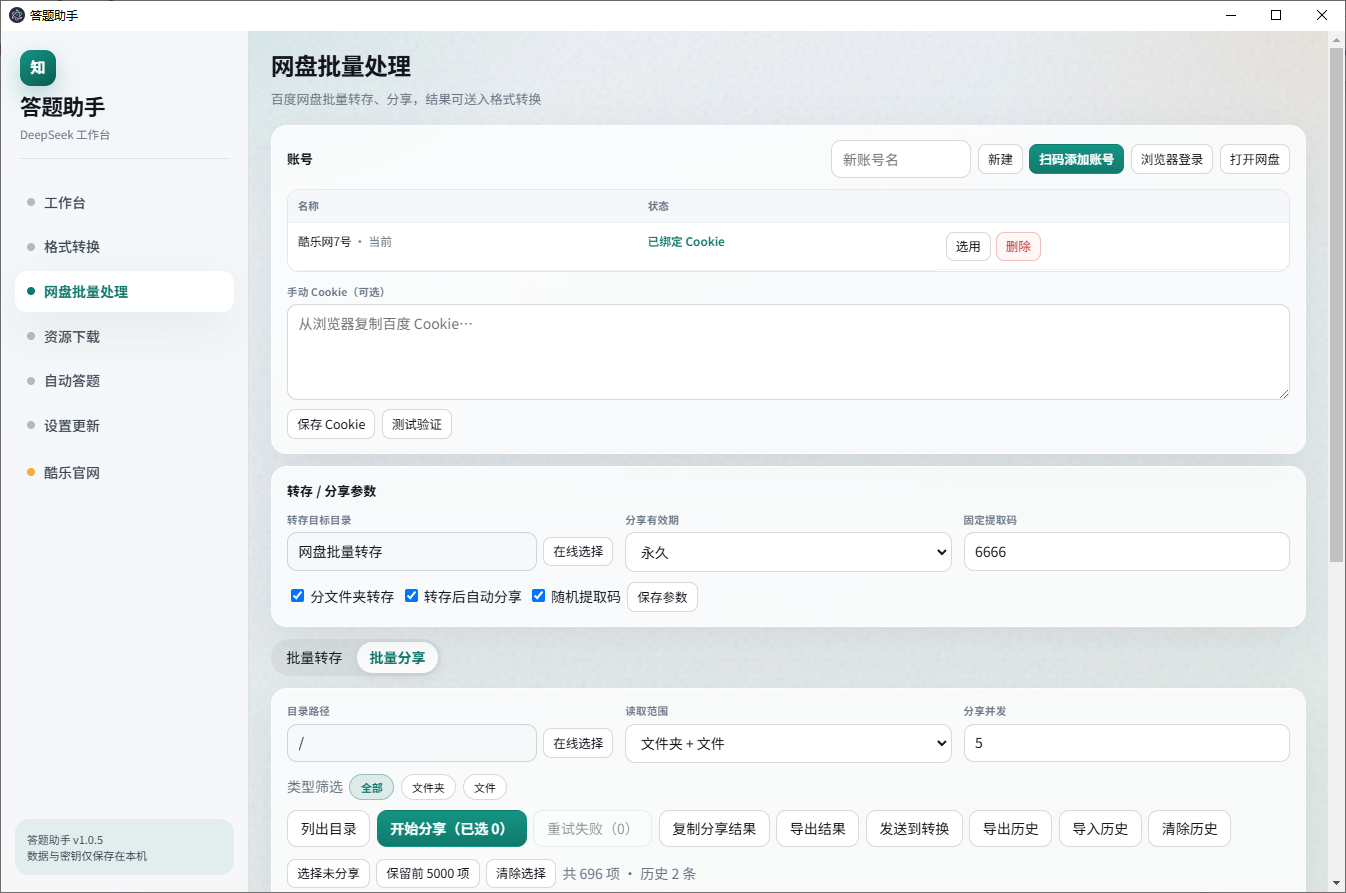Delete account 酷乐网7号 with 删除

1018,246
